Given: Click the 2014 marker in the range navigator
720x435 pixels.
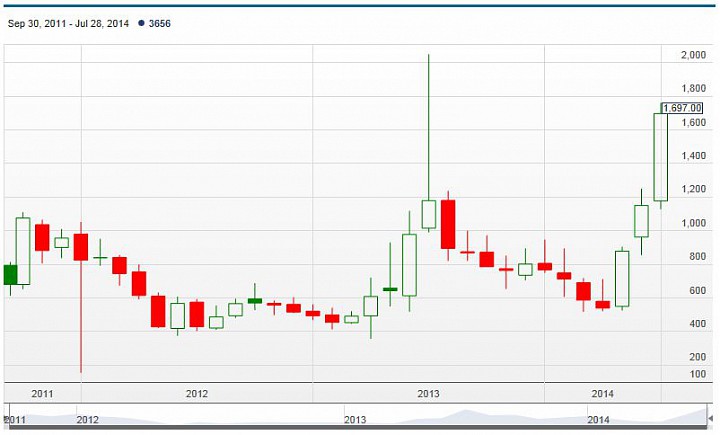Looking at the screenshot, I should point(598,419).
